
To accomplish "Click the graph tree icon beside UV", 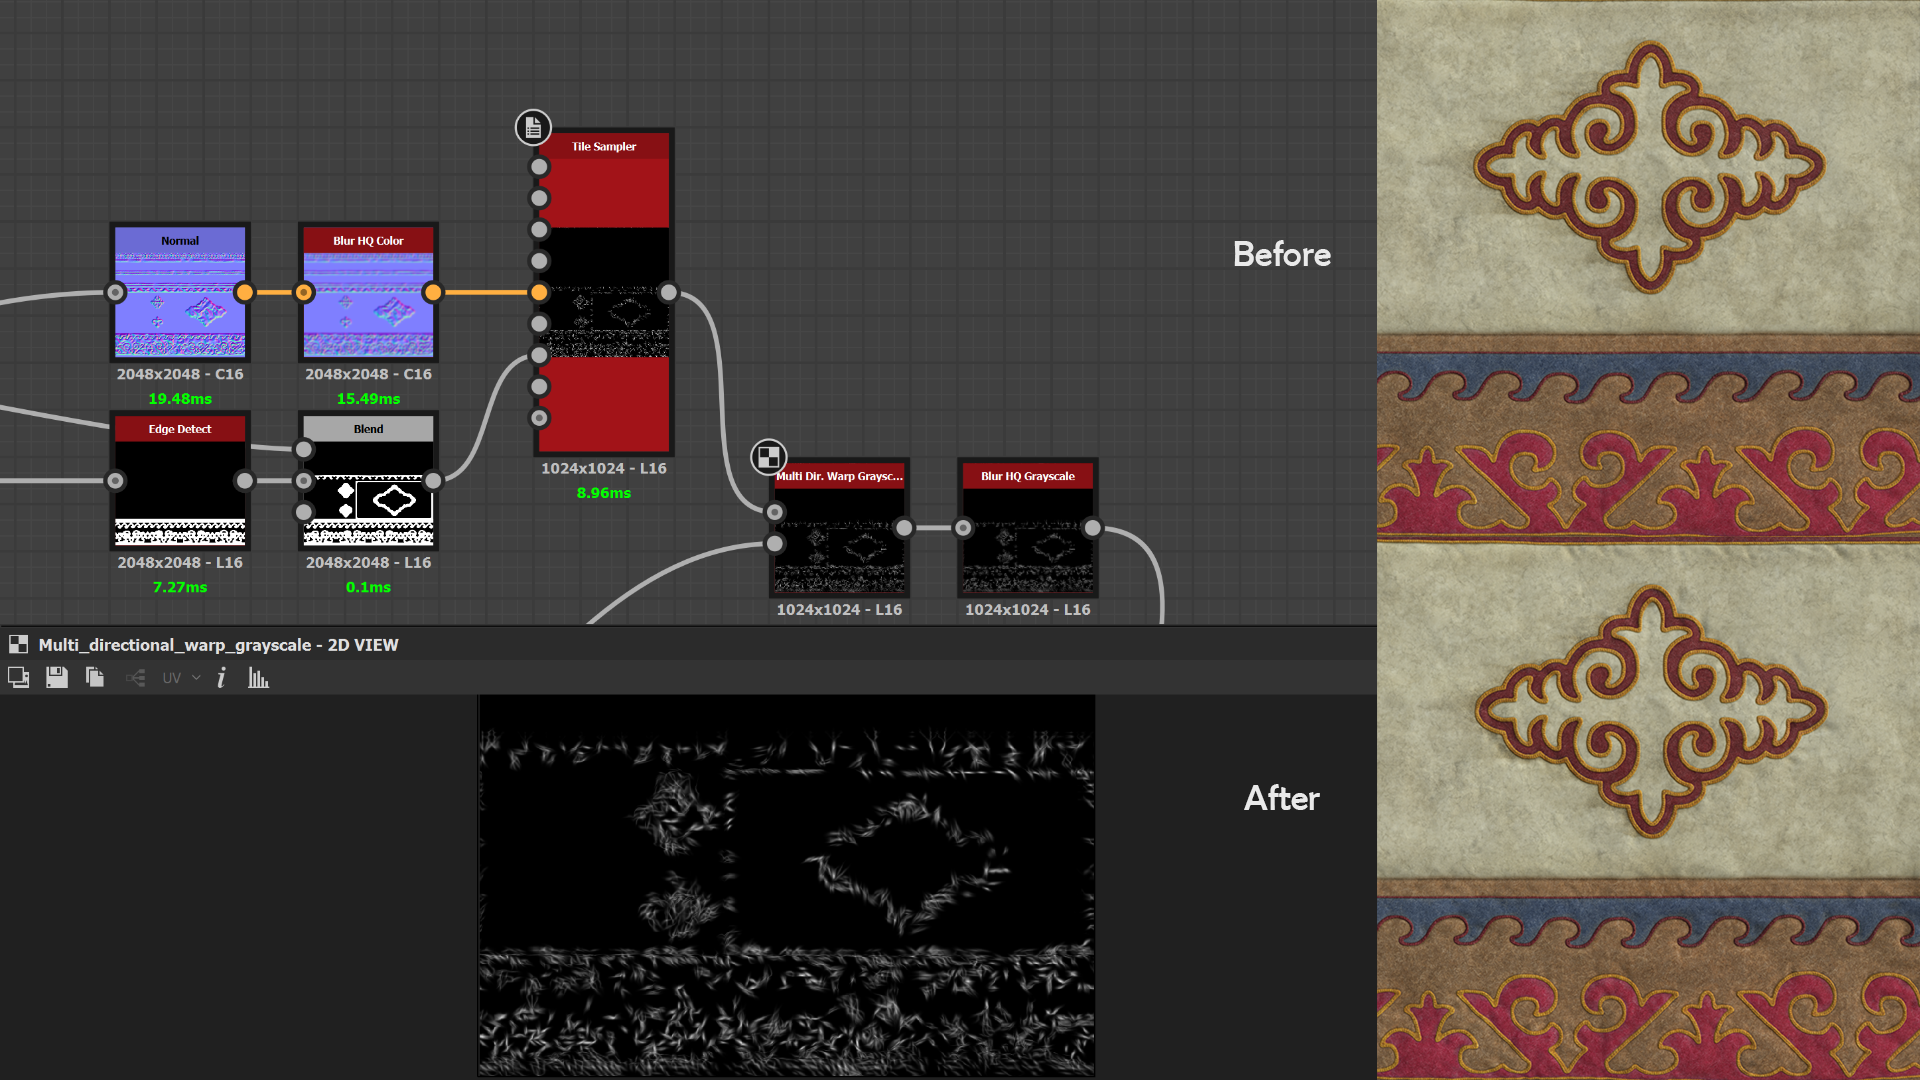I will (135, 678).
